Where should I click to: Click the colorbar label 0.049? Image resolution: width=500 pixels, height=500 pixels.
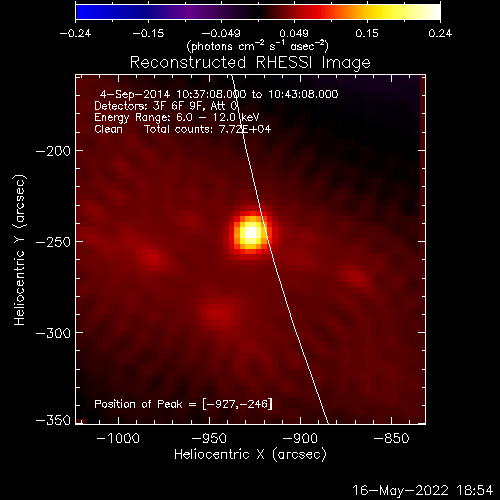tap(294, 33)
